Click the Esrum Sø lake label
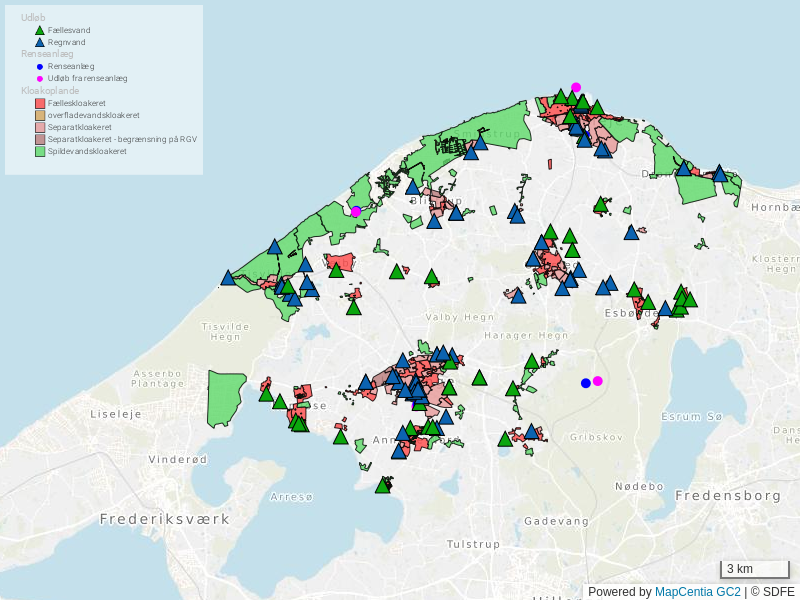Screen dimensions: 800x600 (x=692, y=416)
